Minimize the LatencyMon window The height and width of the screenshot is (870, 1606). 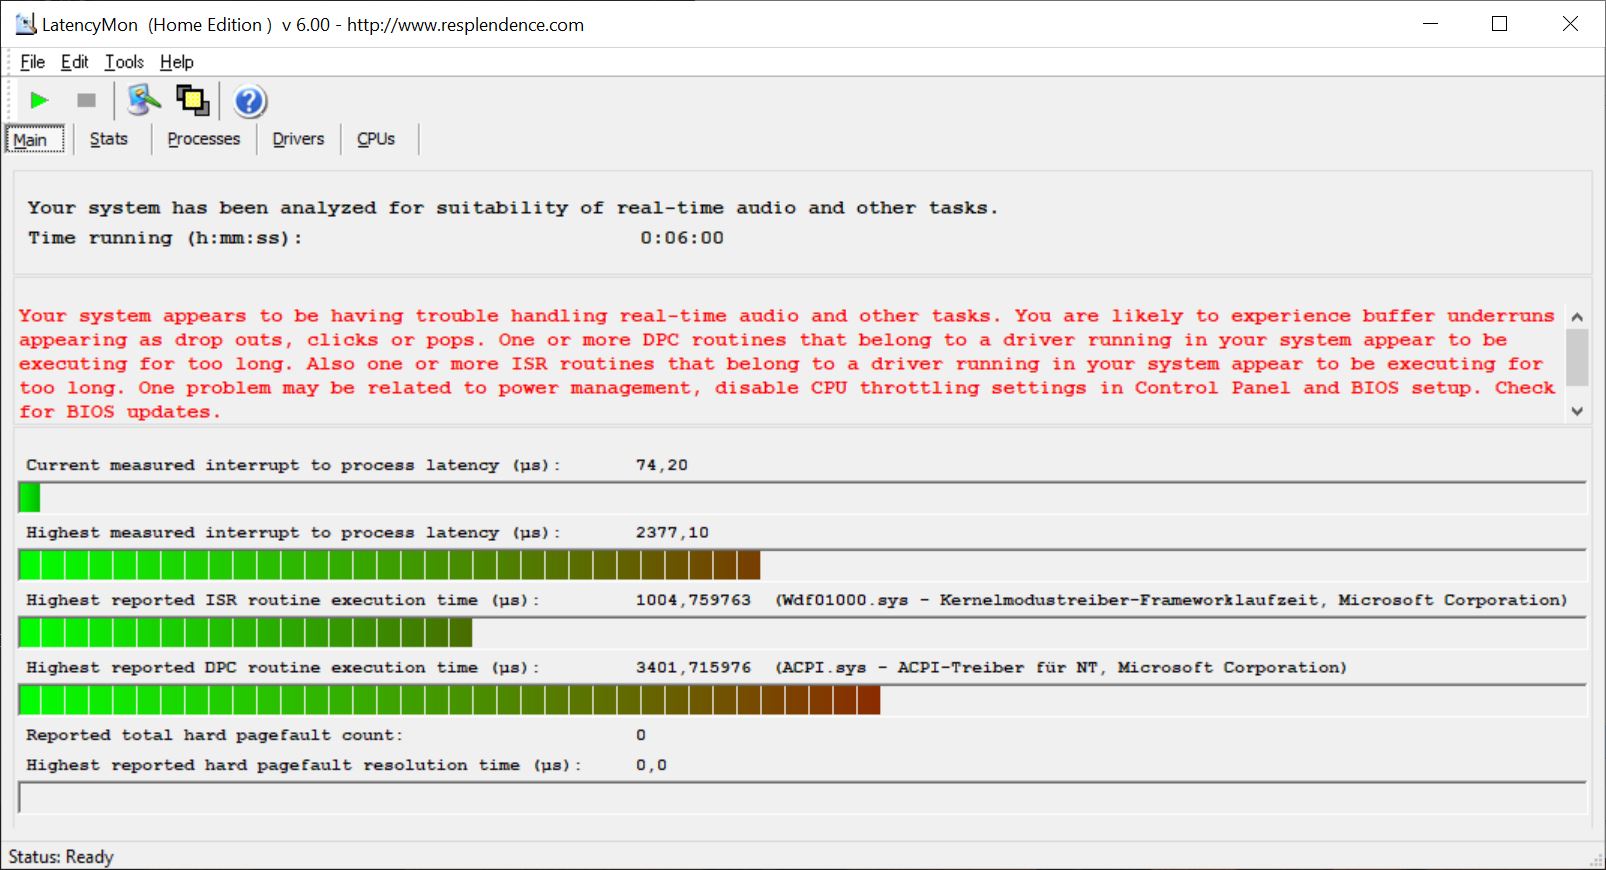(1430, 24)
